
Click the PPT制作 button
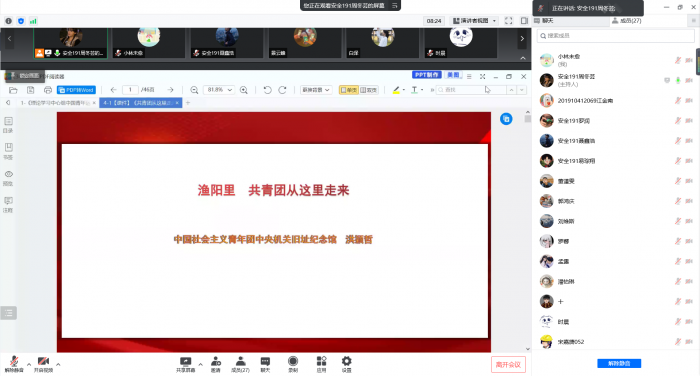pyautogui.click(x=426, y=75)
